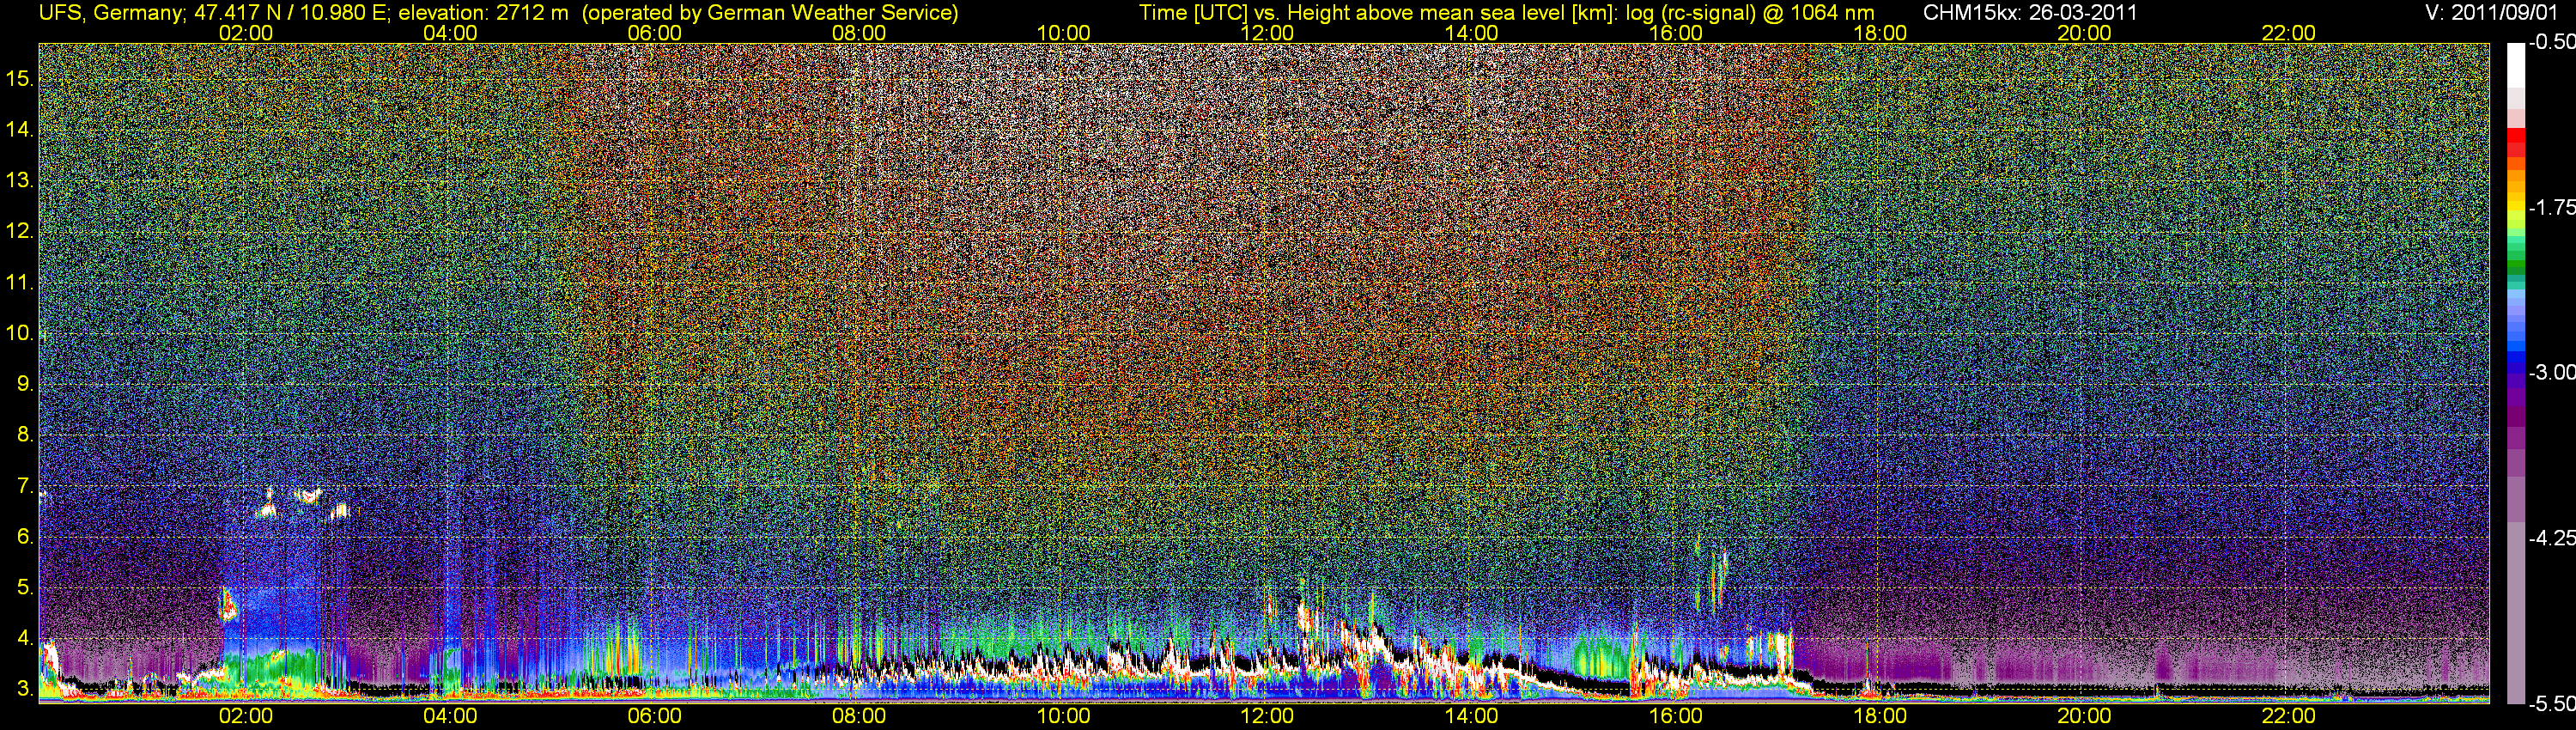The height and width of the screenshot is (730, 2576).
Task: Click the yellow segment of the color scale bar
Action: click(x=2515, y=208)
